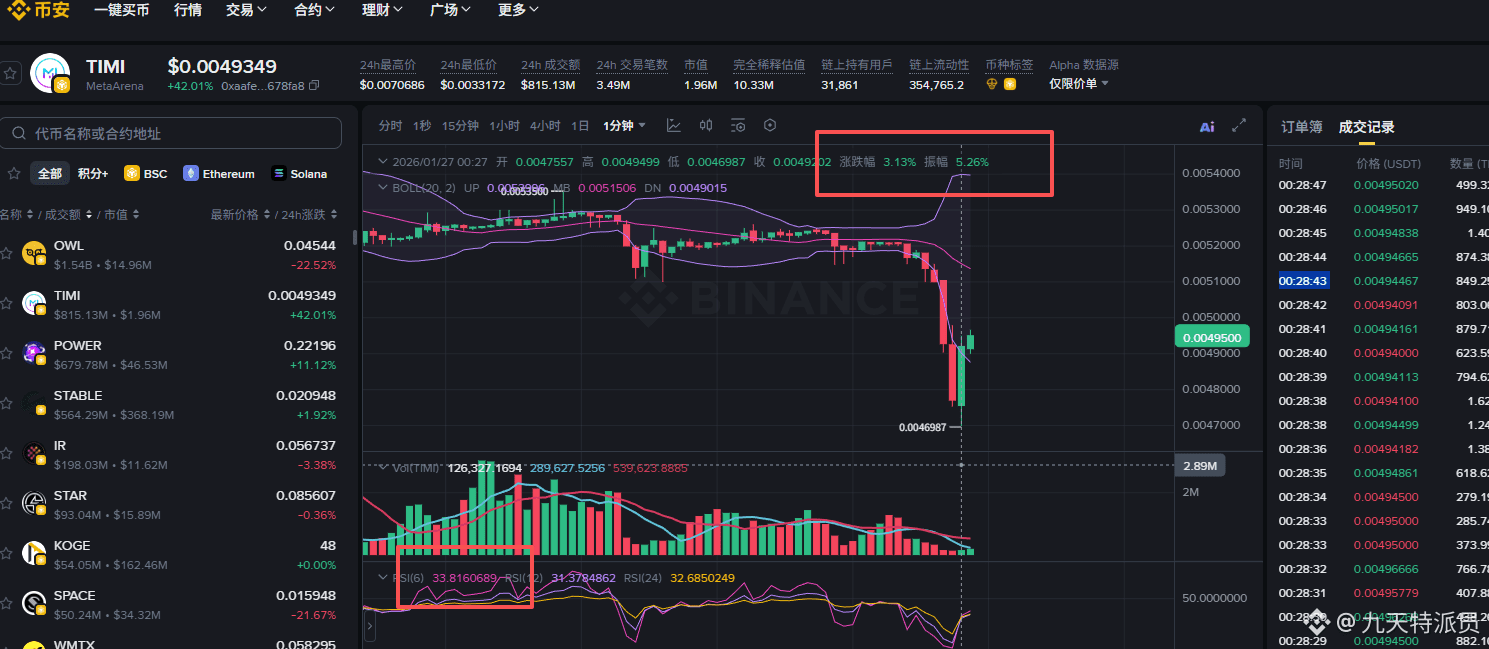Click the token name or contract search field
1489x649 pixels.
click(171, 133)
